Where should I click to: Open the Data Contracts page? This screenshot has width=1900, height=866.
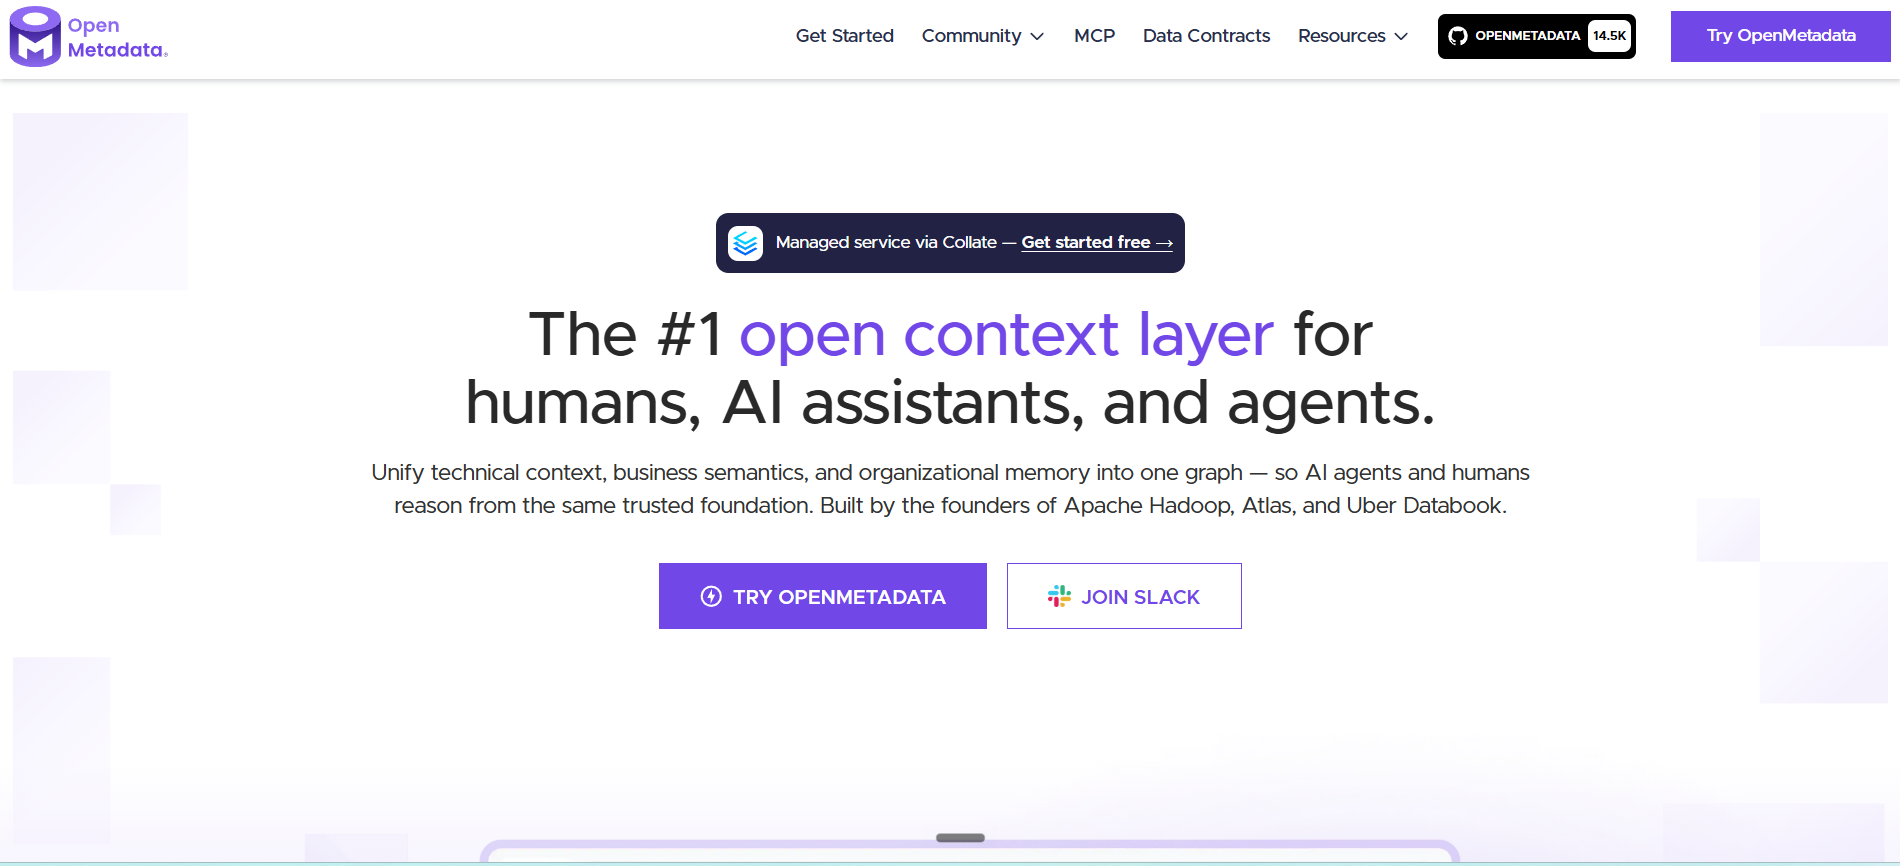coord(1206,36)
